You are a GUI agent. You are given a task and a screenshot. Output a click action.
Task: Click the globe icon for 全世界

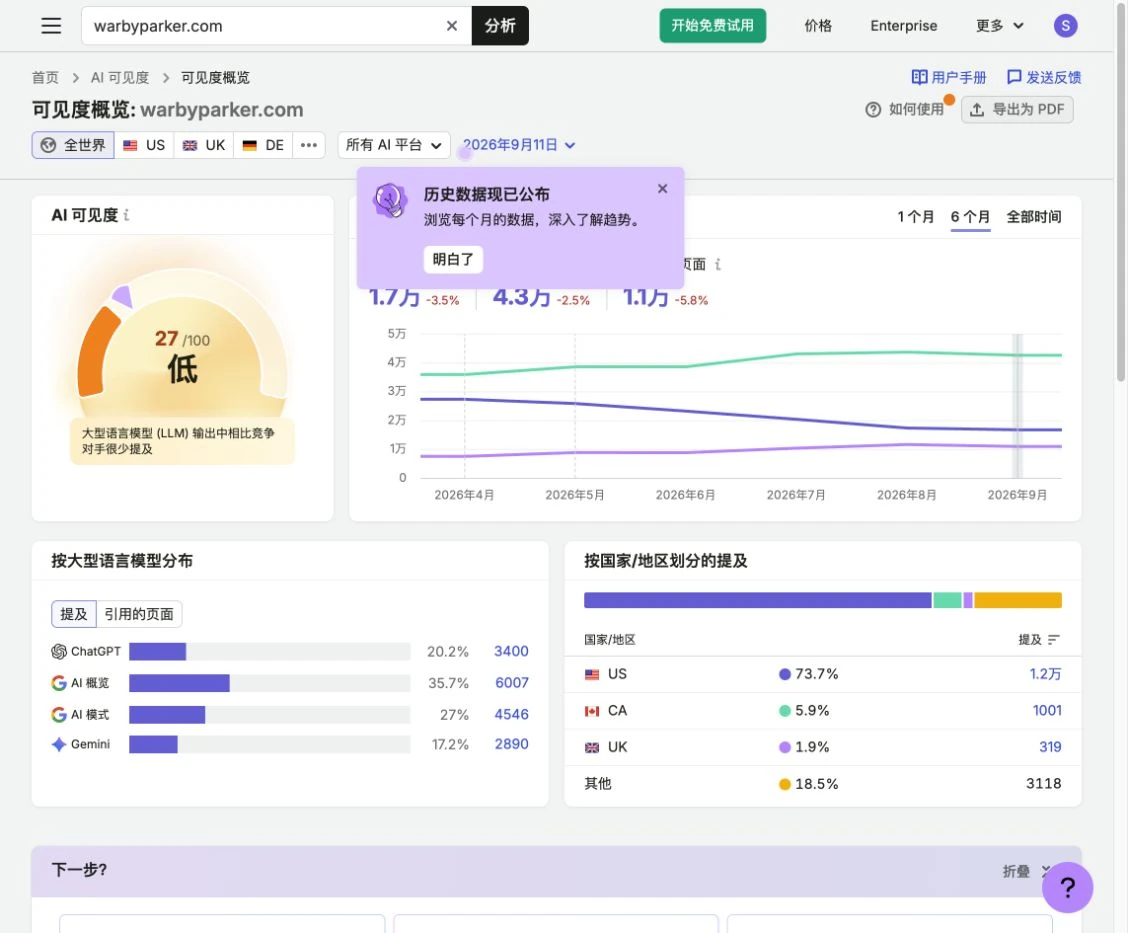(48, 145)
